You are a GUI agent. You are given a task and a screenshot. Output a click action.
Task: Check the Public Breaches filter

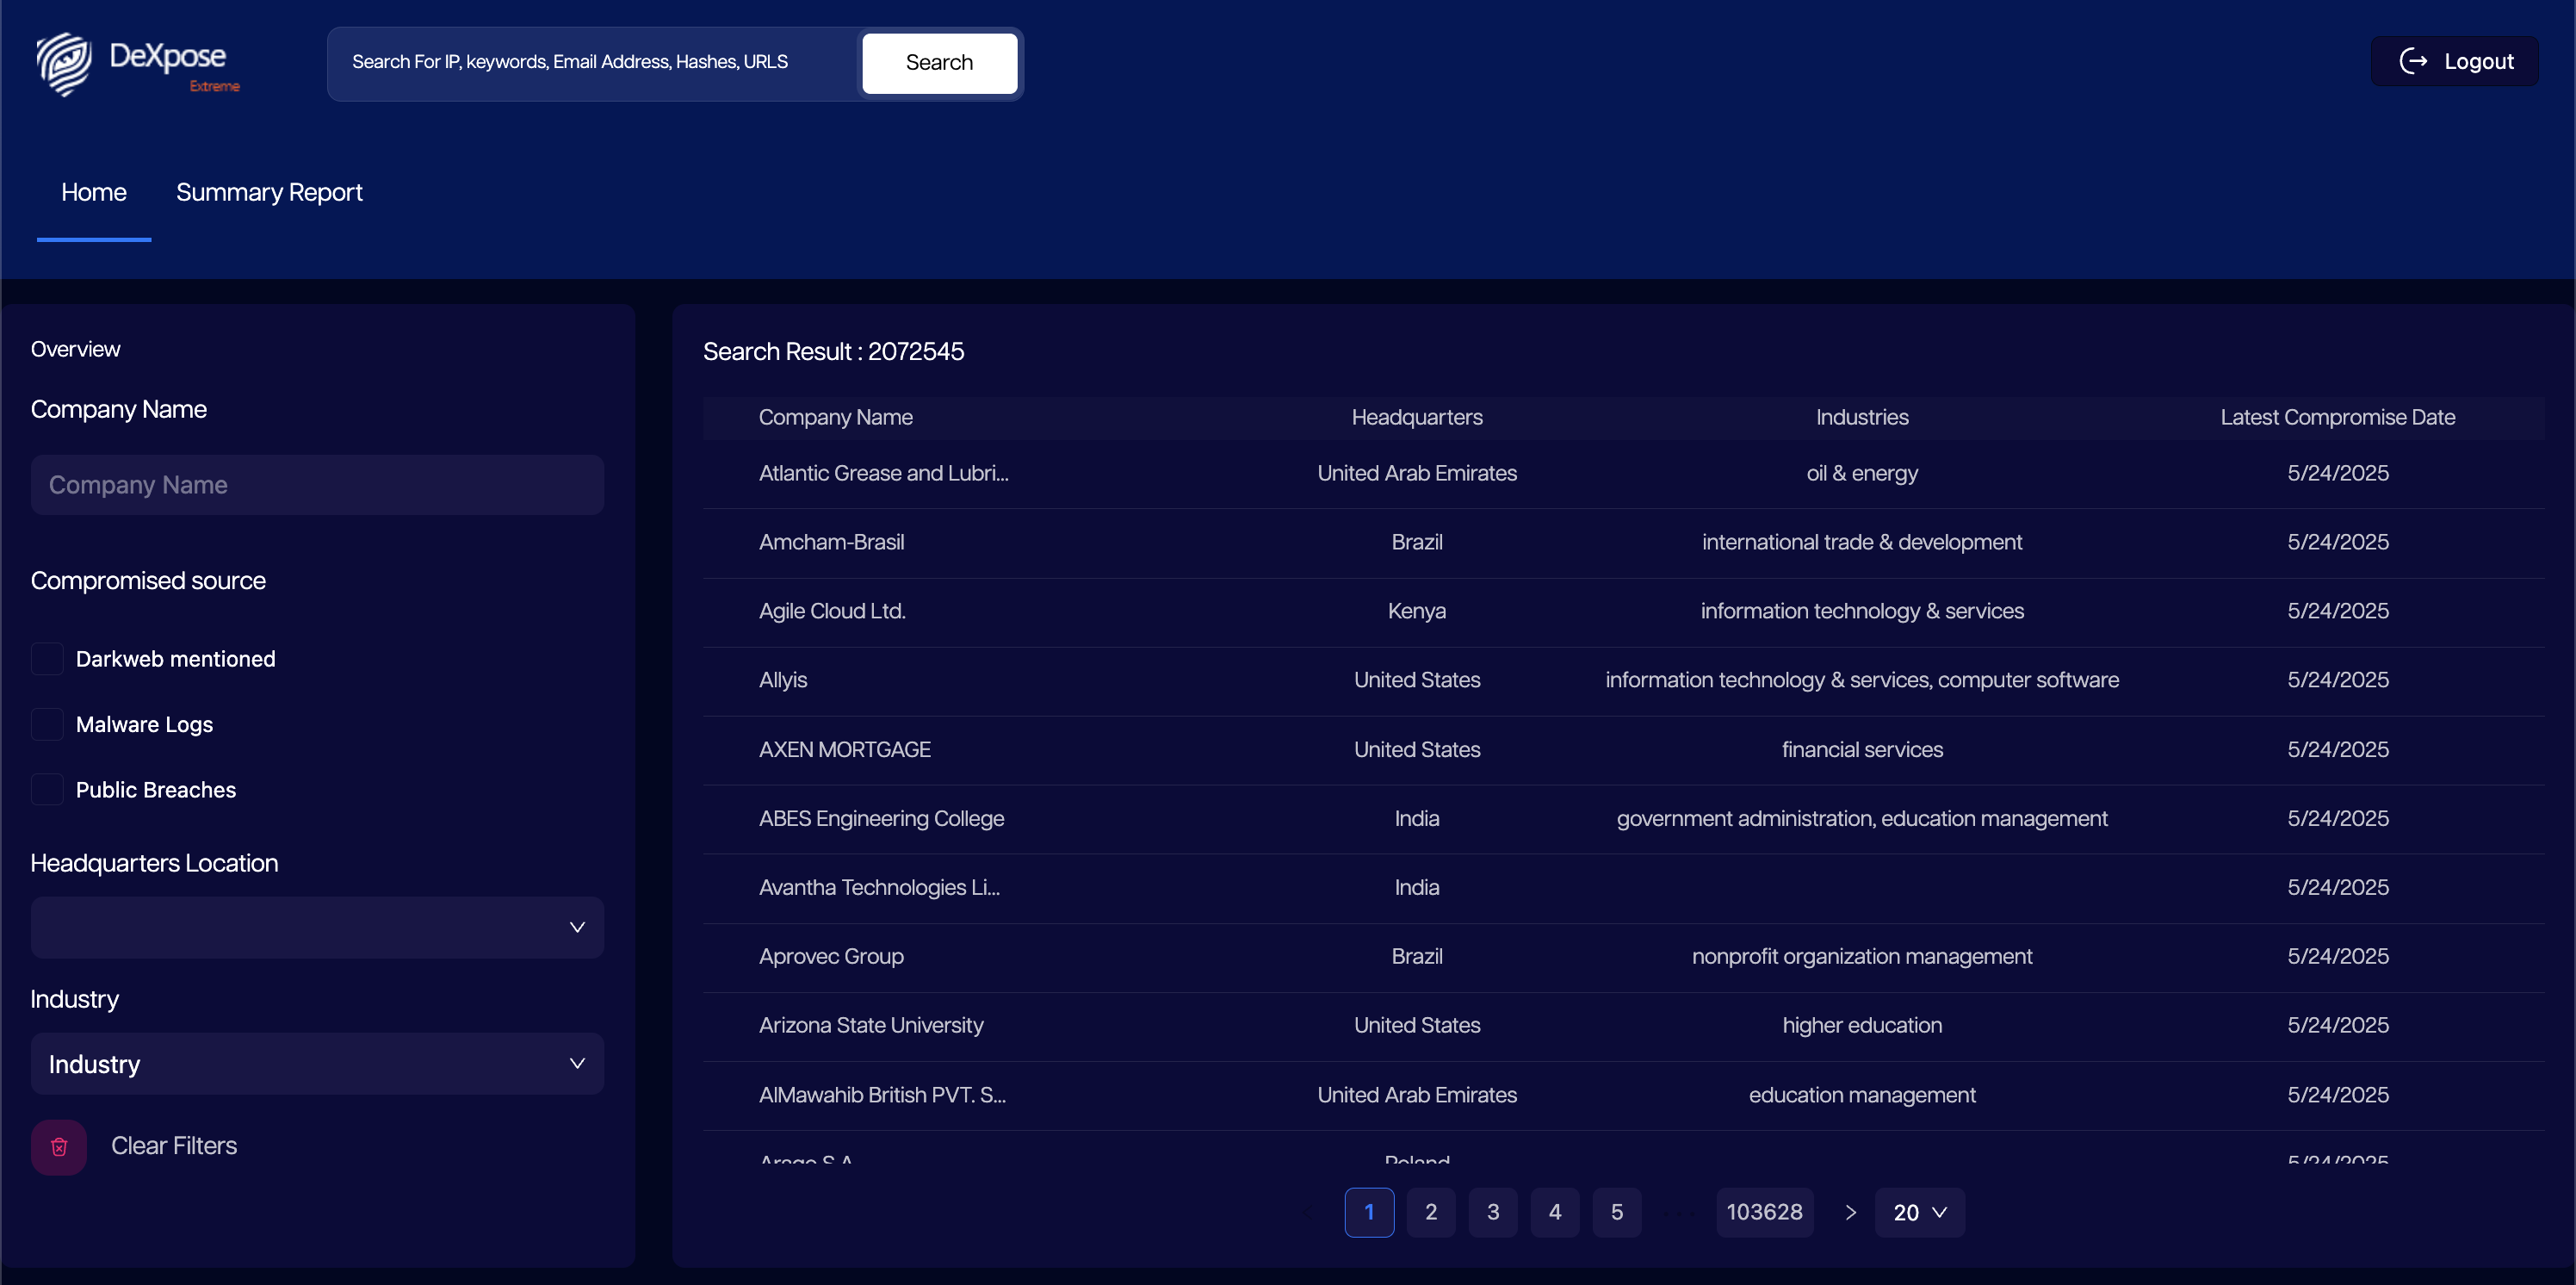click(47, 790)
